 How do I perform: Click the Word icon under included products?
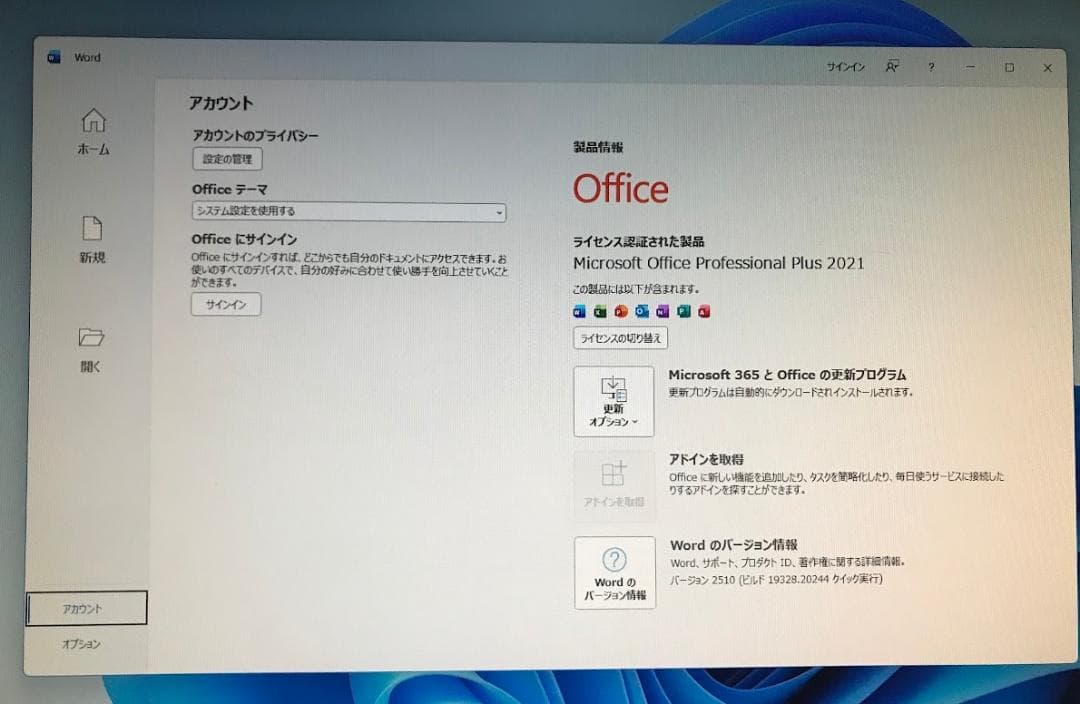579,311
